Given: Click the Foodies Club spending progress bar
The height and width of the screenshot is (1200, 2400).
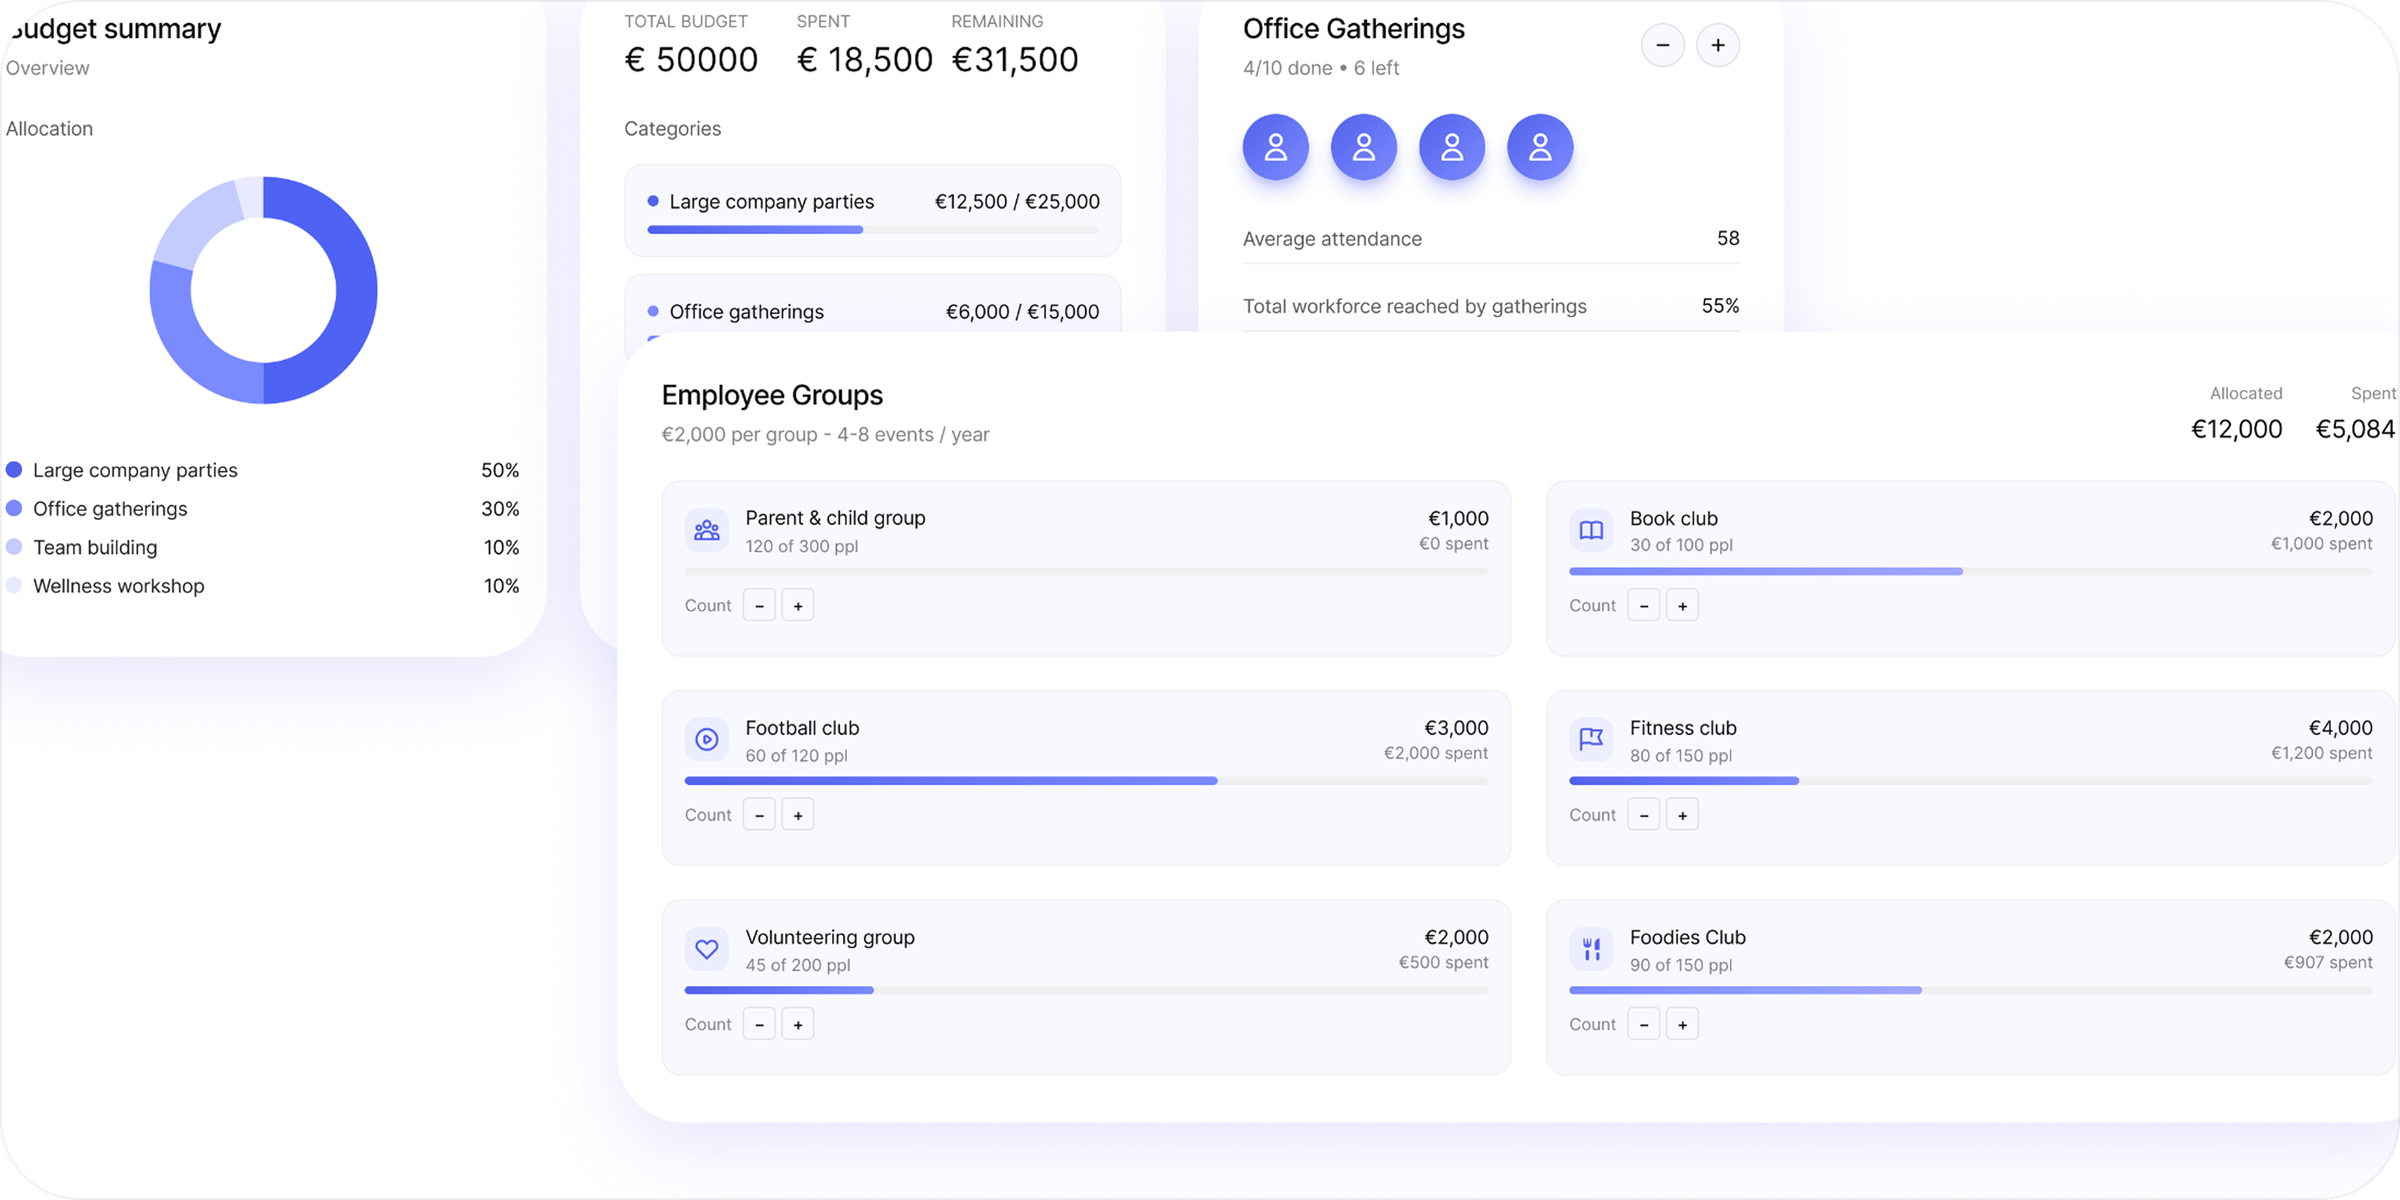Looking at the screenshot, I should (1970, 990).
